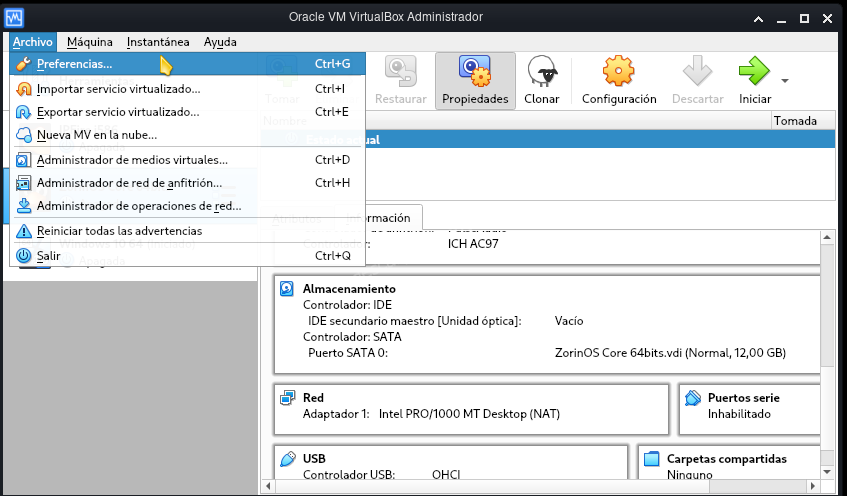Choose Exportar servicio virtualizado

tap(187, 112)
